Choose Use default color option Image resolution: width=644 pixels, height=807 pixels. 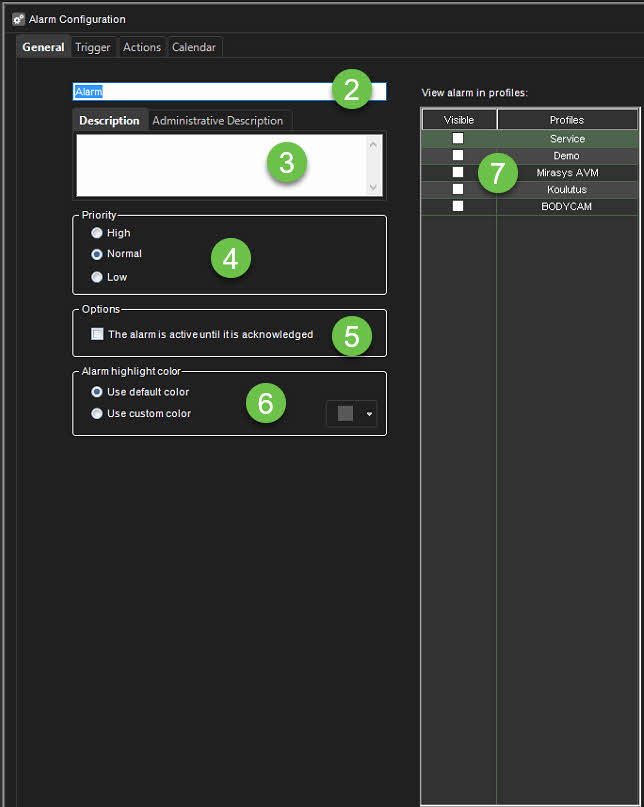pos(97,392)
